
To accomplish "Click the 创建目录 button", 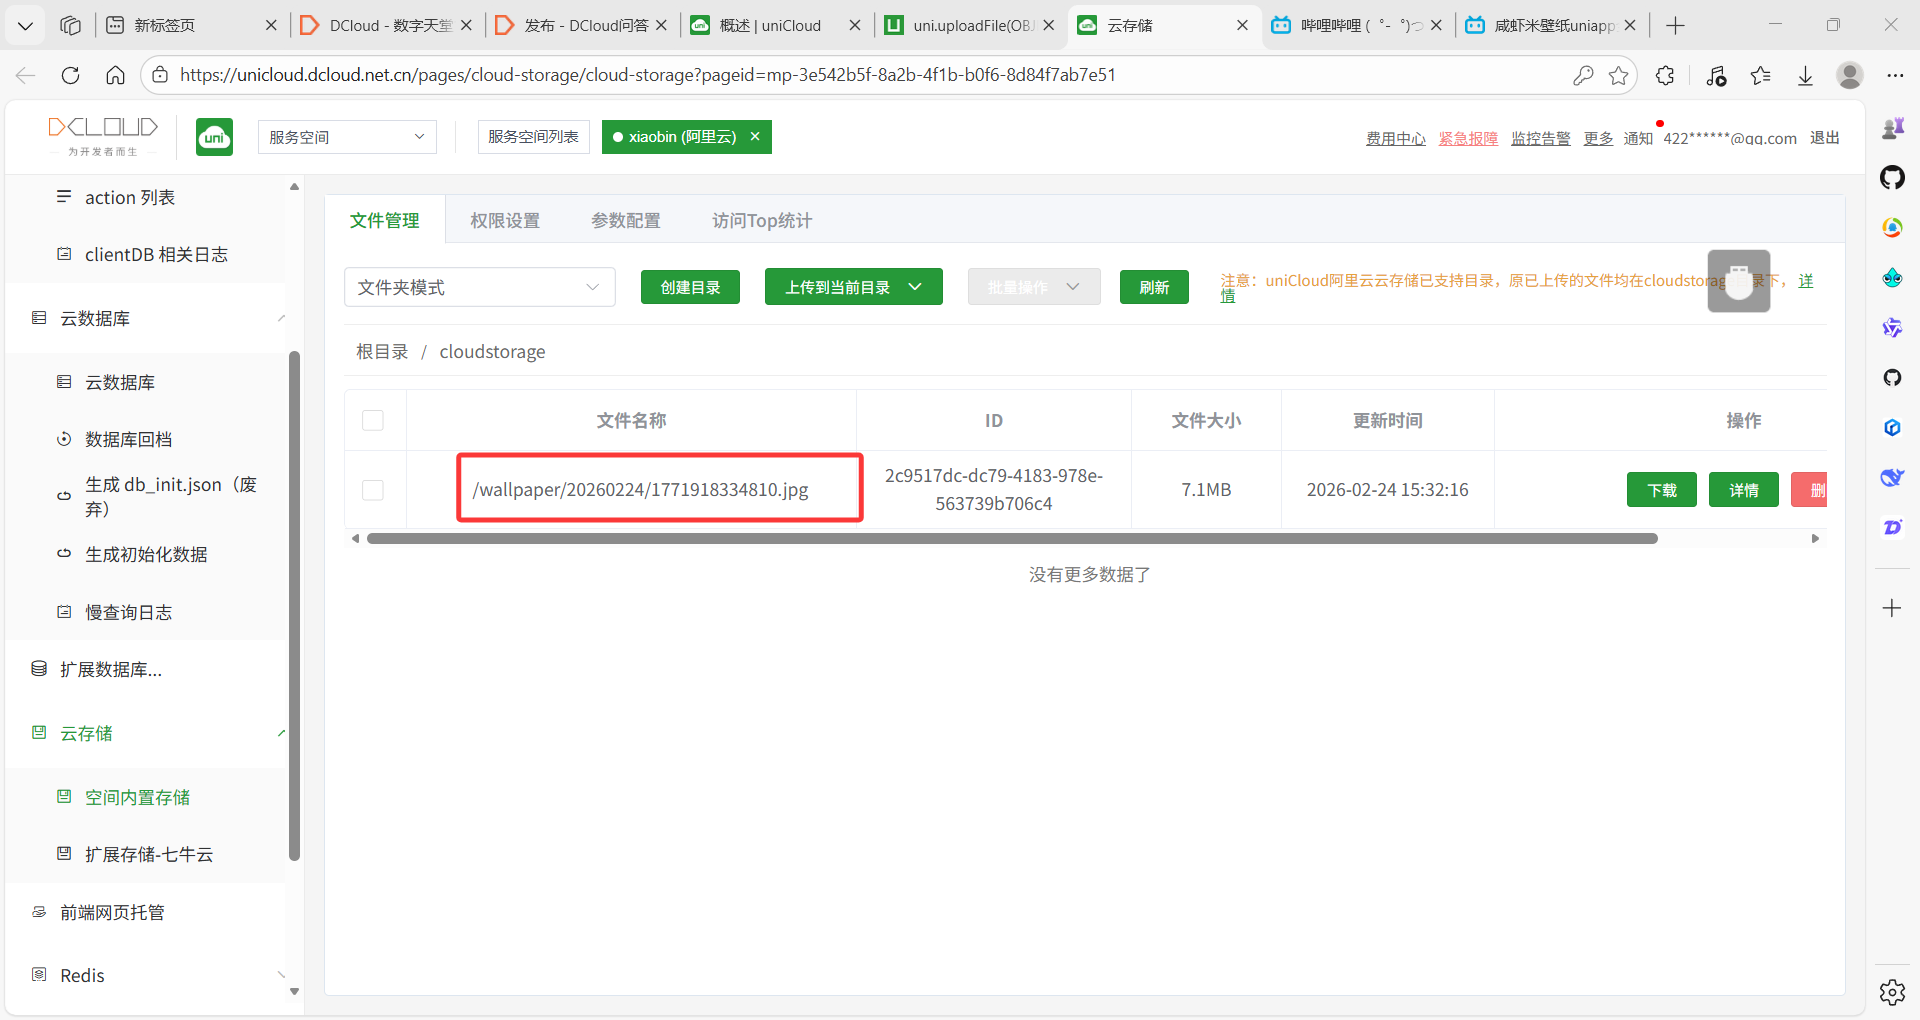I will [x=690, y=287].
